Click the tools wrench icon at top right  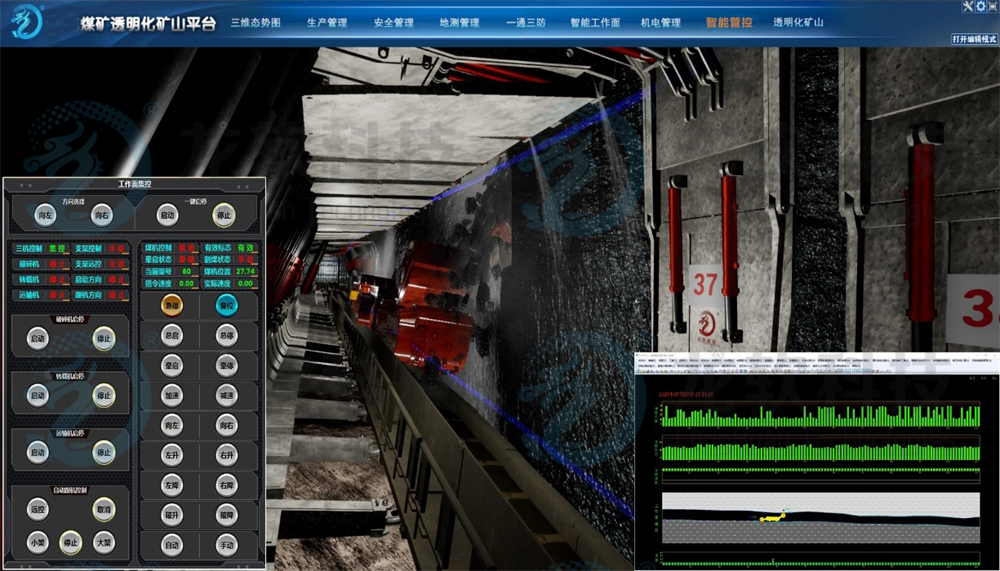(966, 7)
